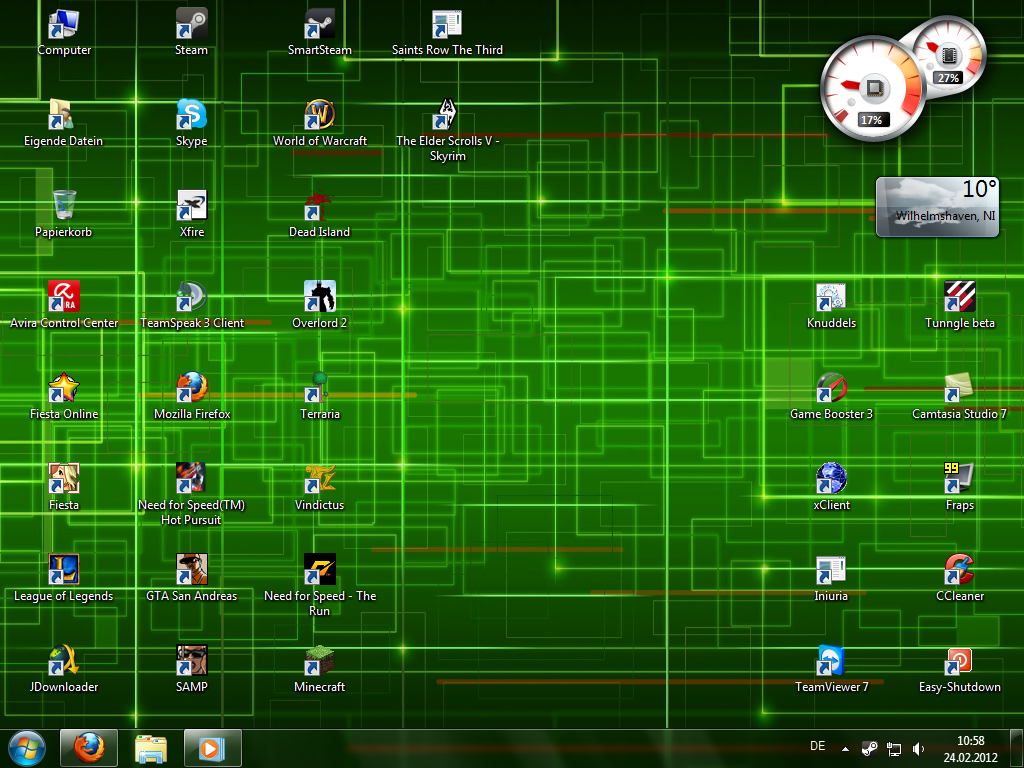The image size is (1024, 768).
Task: Select the Skype desktop icon
Action: 191,114
